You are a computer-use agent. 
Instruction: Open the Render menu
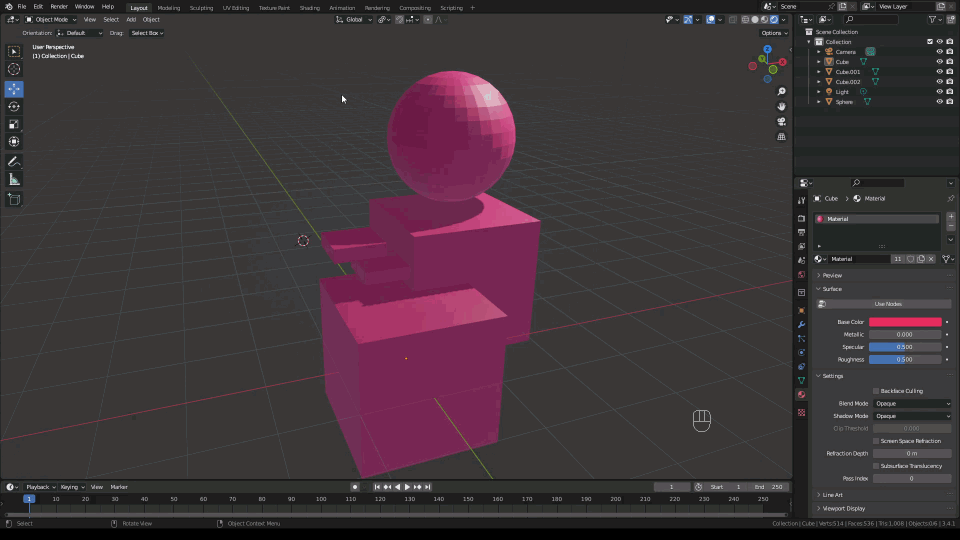coord(59,7)
